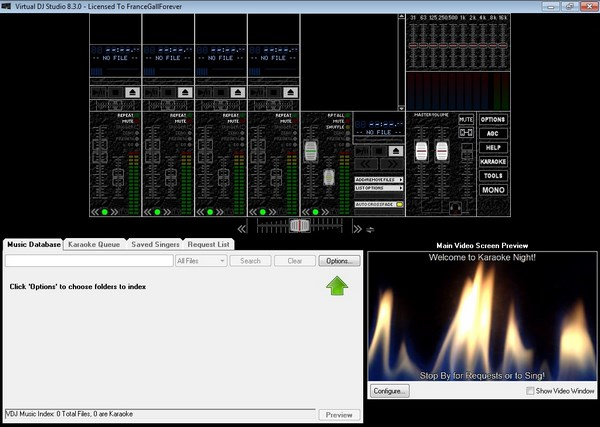The image size is (600, 427).
Task: Toggle the master MUTE button
Action: [466, 119]
